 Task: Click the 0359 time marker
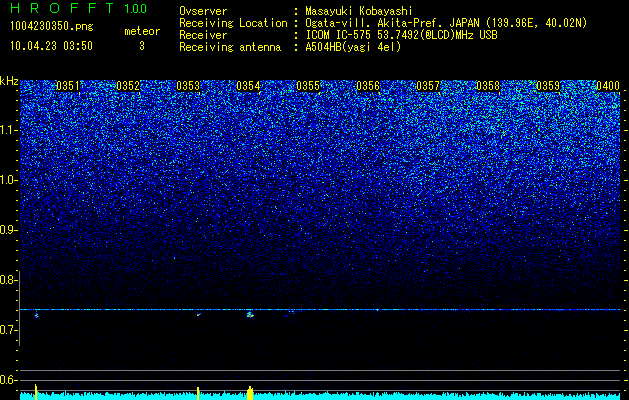(548, 86)
